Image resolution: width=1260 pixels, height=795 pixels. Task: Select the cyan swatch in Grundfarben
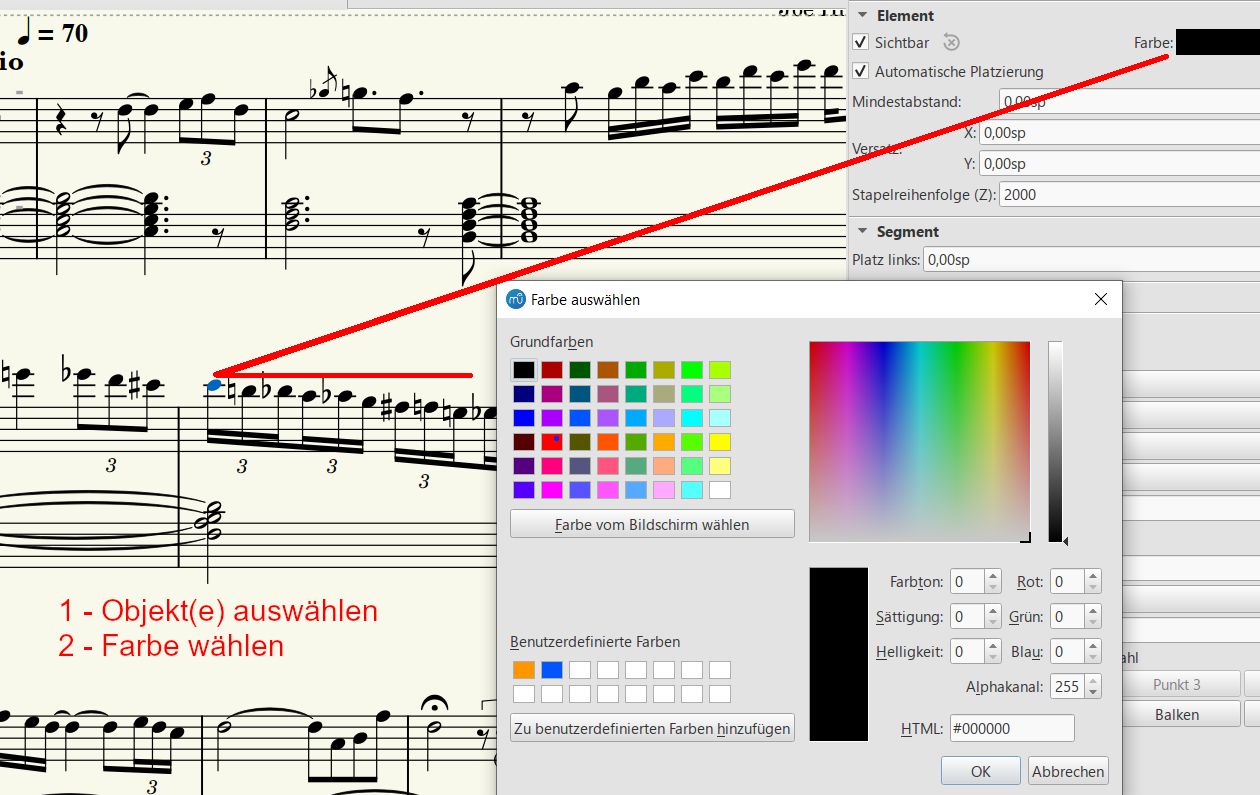692,418
